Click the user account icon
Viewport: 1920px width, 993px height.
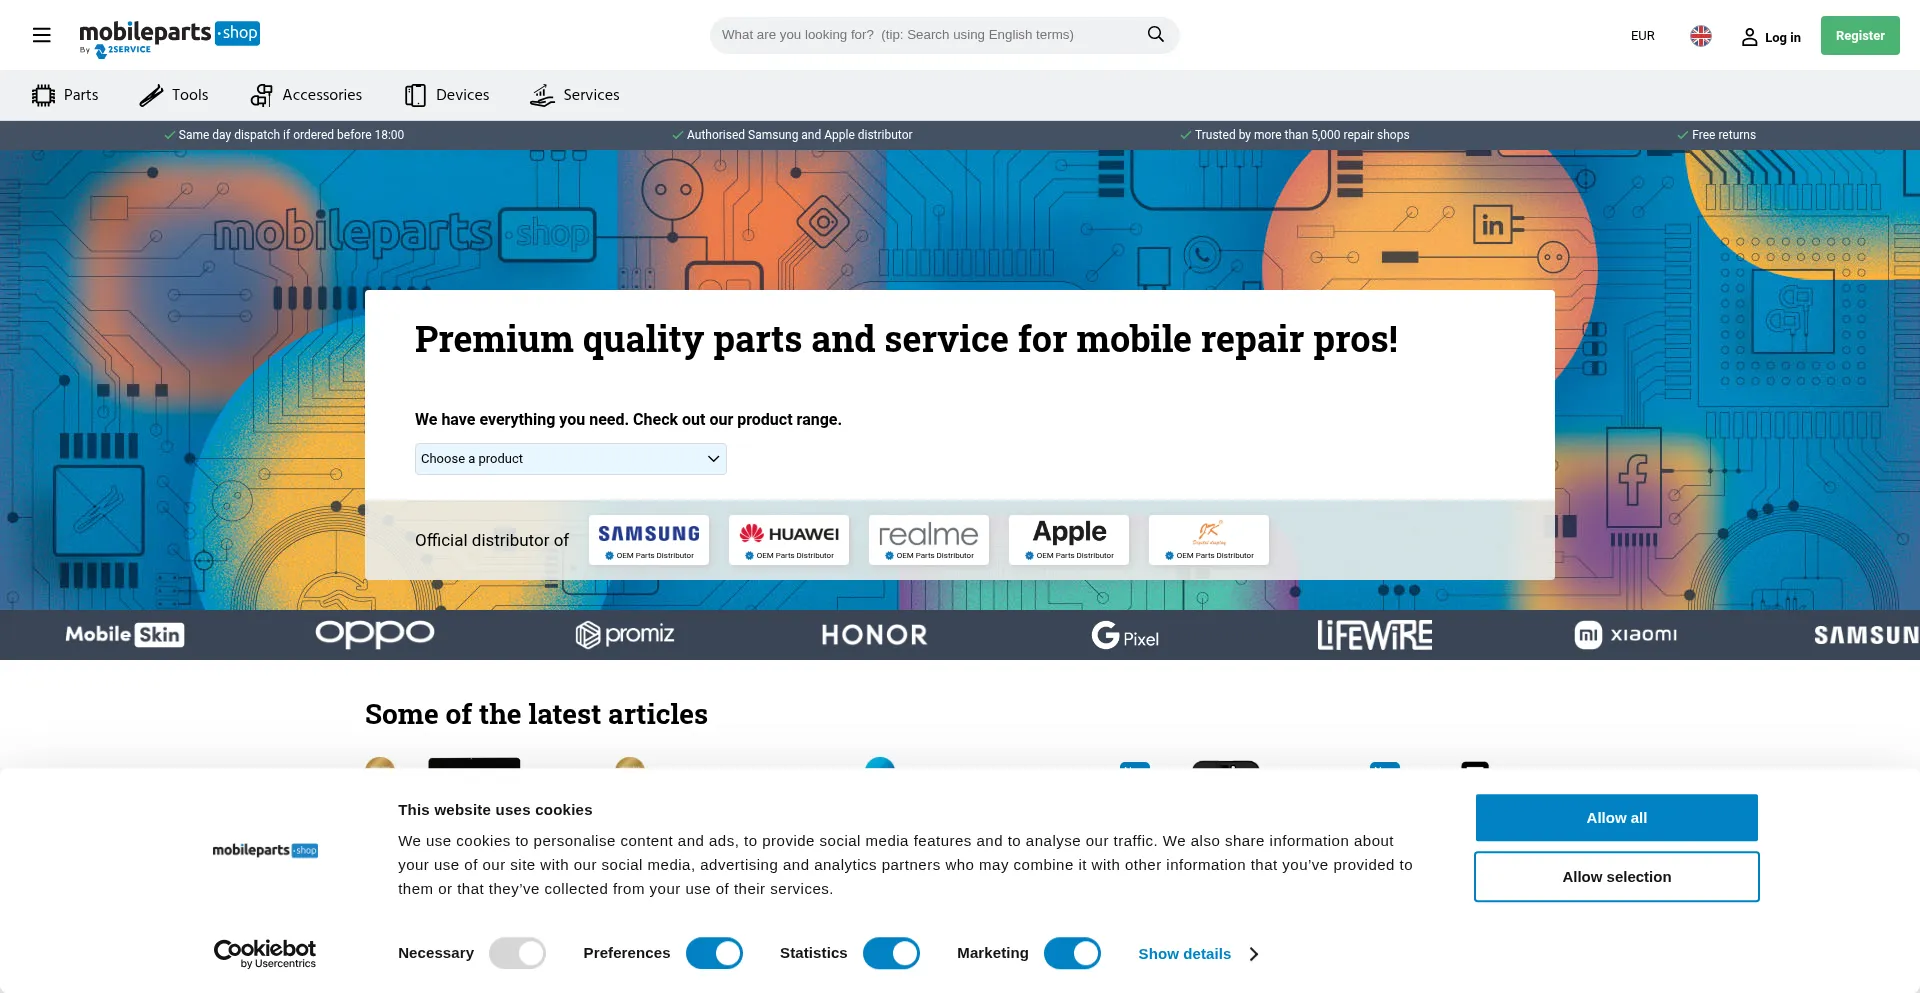[1749, 37]
